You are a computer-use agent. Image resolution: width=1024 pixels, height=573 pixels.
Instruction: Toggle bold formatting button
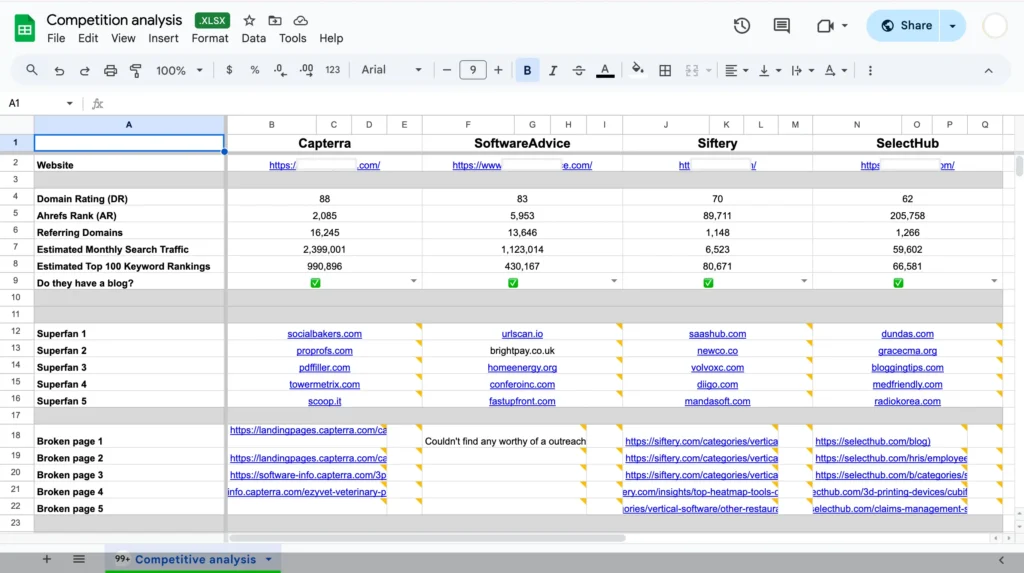pos(527,70)
